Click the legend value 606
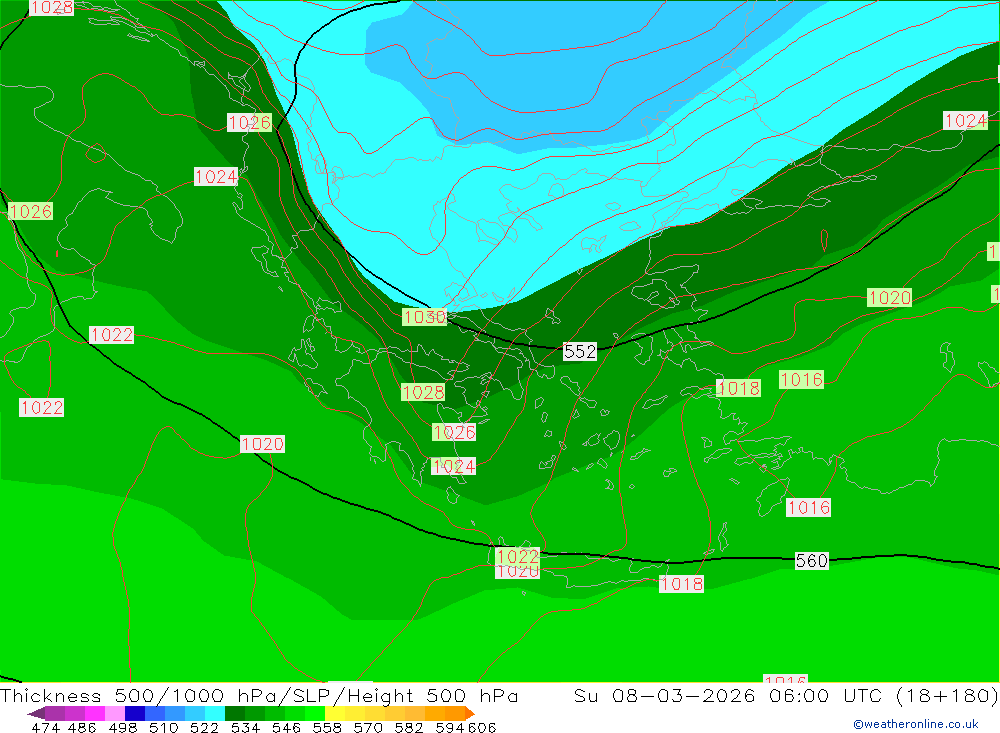This screenshot has width=1000, height=733. [482, 727]
